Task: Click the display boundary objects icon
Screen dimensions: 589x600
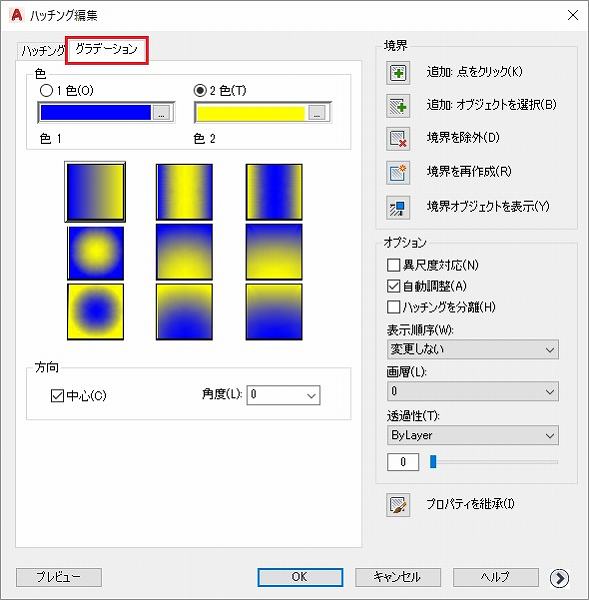Action: coord(398,208)
